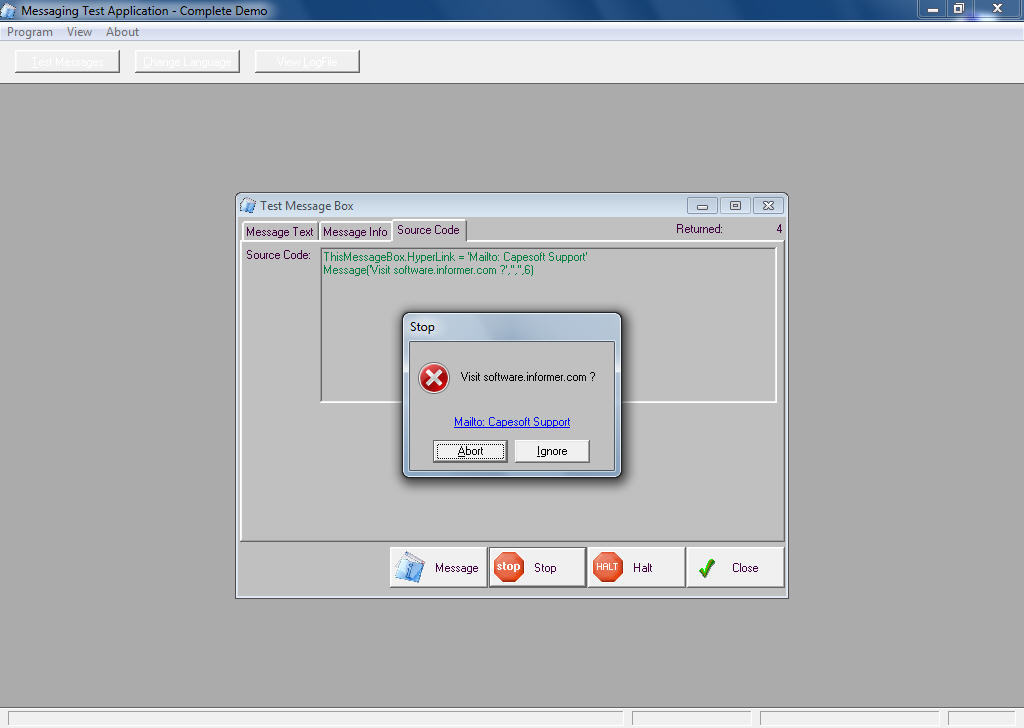Click the Close button with green checkmark

[x=735, y=567]
